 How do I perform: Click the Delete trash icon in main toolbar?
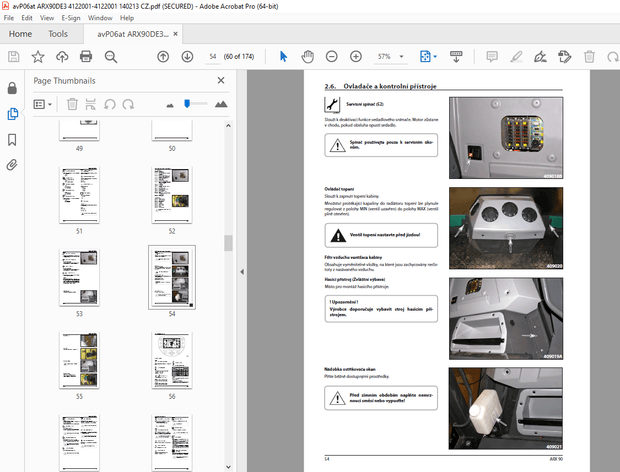click(589, 57)
